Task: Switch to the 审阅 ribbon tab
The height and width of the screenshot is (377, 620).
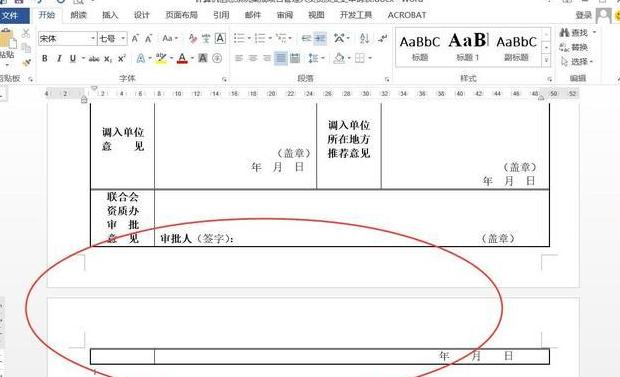Action: (285, 15)
